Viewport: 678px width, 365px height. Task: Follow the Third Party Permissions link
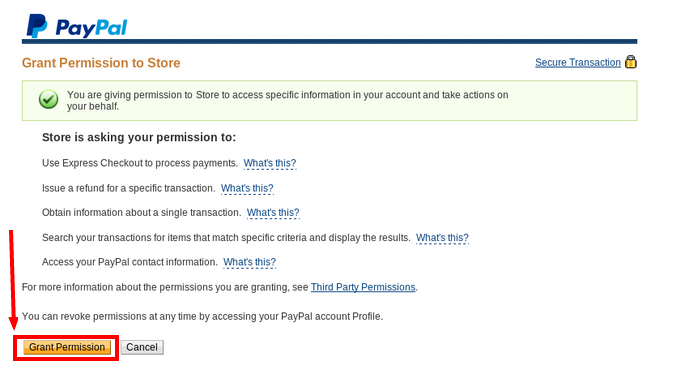[363, 287]
